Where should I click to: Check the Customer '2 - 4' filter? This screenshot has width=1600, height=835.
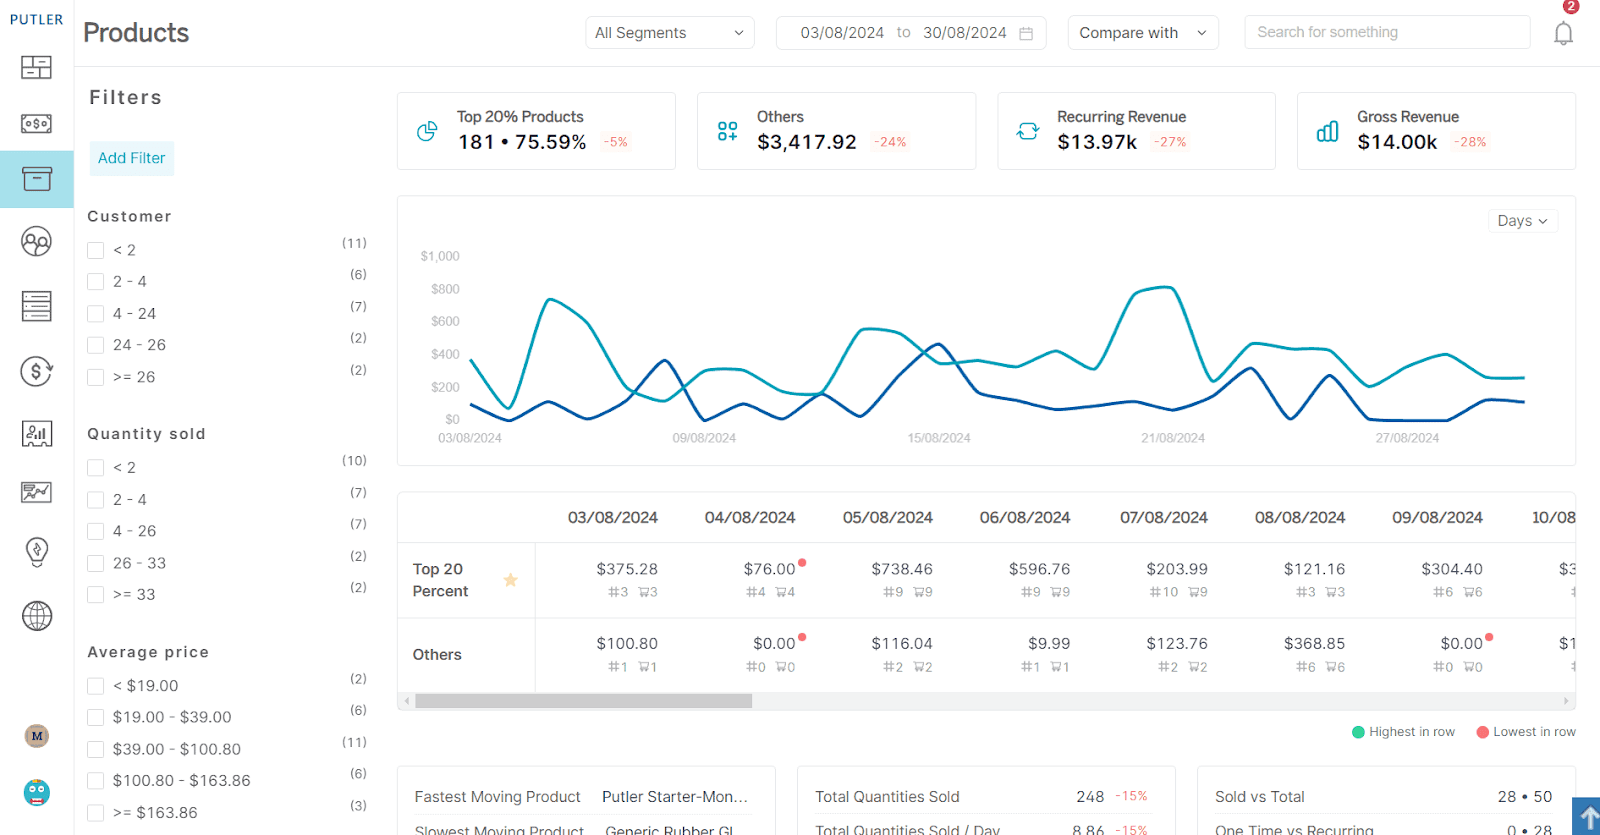coord(96,282)
